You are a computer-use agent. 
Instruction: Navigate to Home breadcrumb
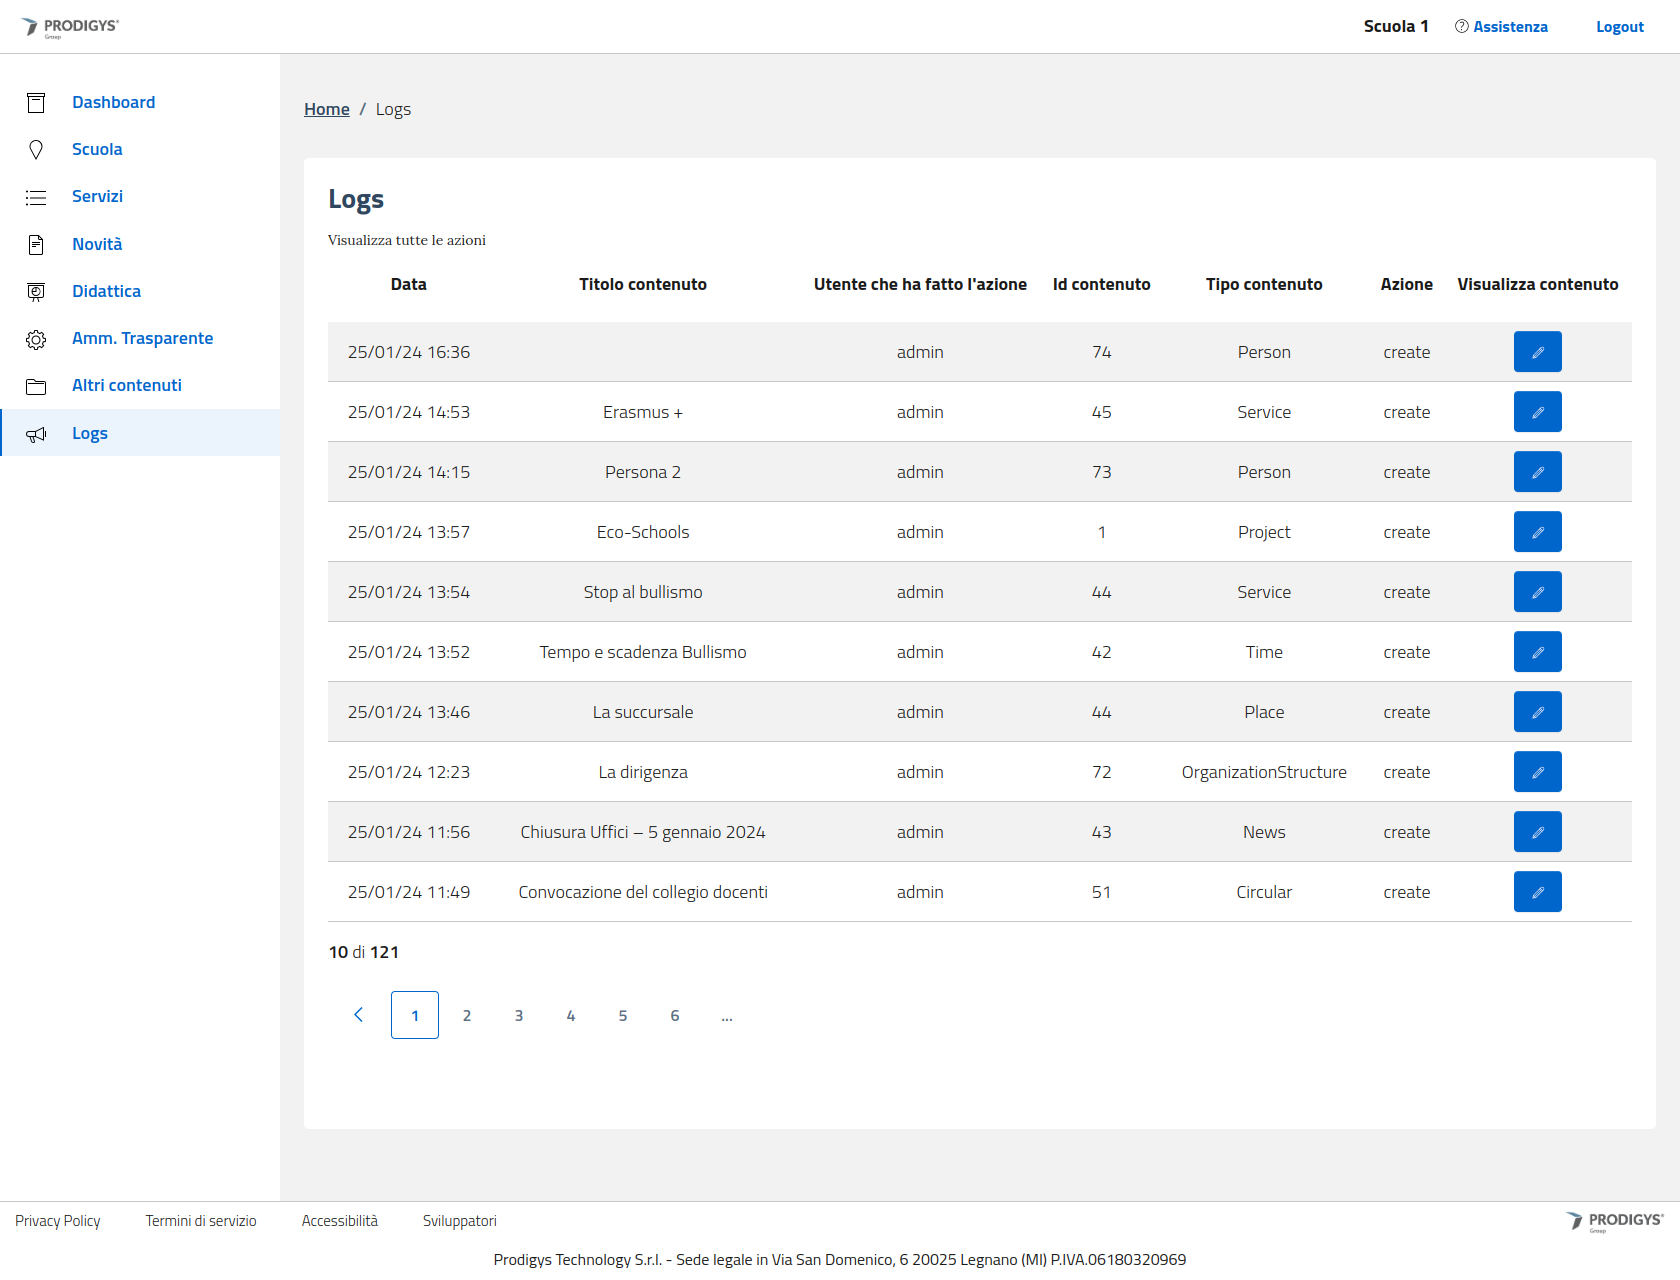pos(327,109)
